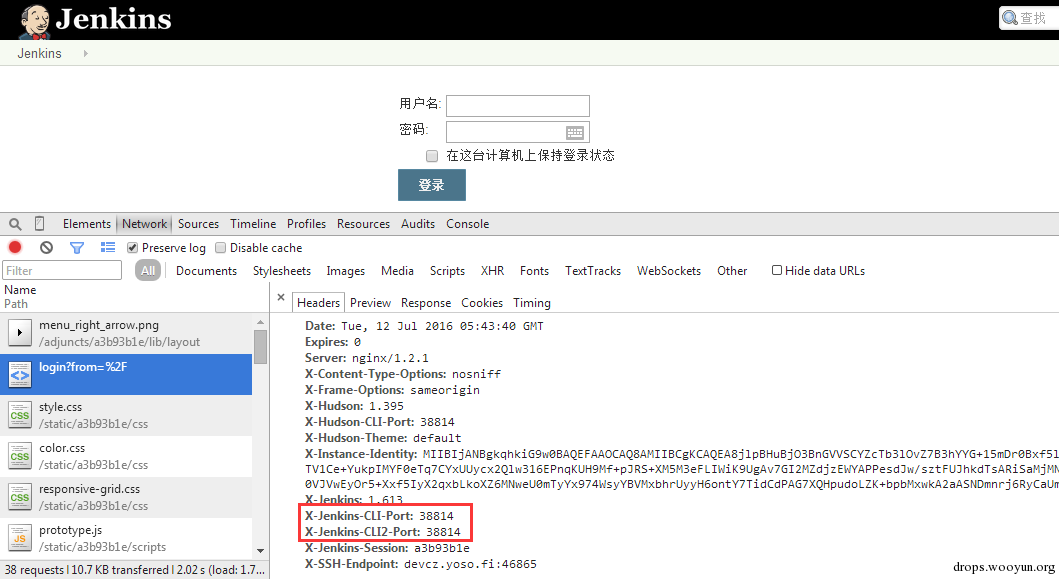
Task: Open the DevTools inspect element magnifier
Action: click(x=15, y=224)
